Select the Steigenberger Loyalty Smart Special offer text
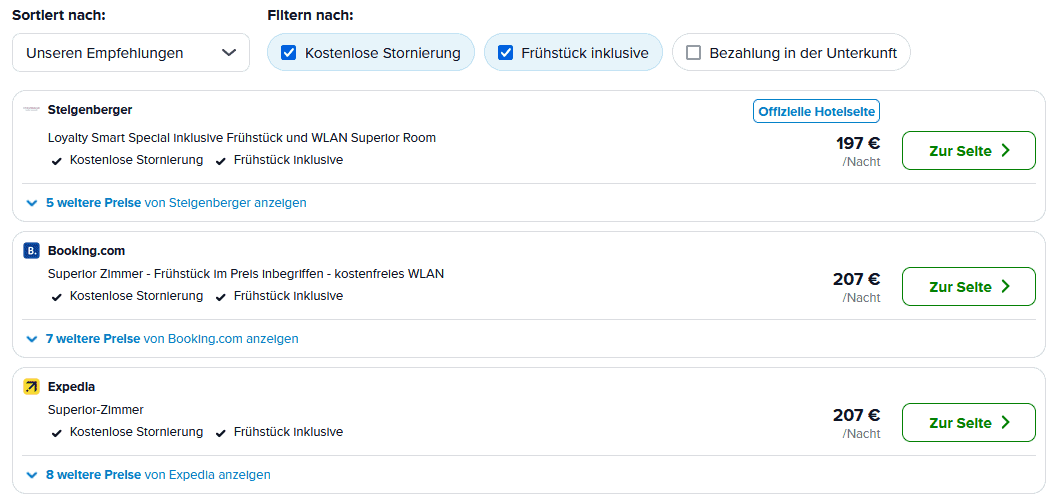Viewport: 1057px width, 494px height. [242, 138]
